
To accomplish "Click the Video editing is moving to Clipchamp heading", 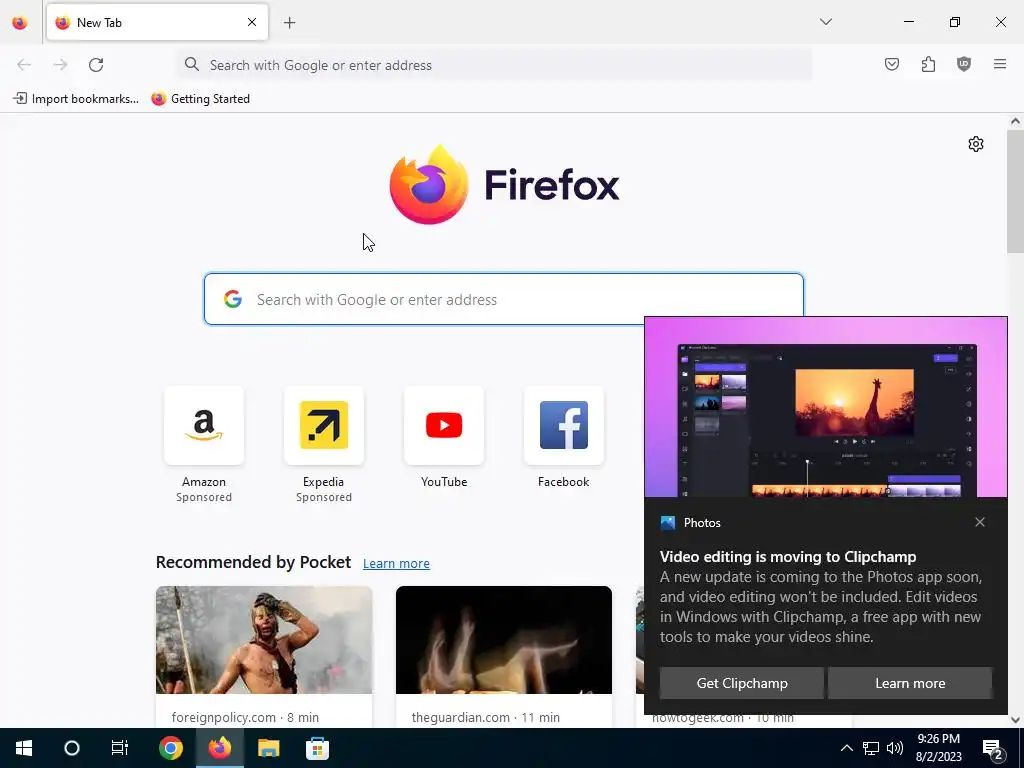I will [x=788, y=556].
